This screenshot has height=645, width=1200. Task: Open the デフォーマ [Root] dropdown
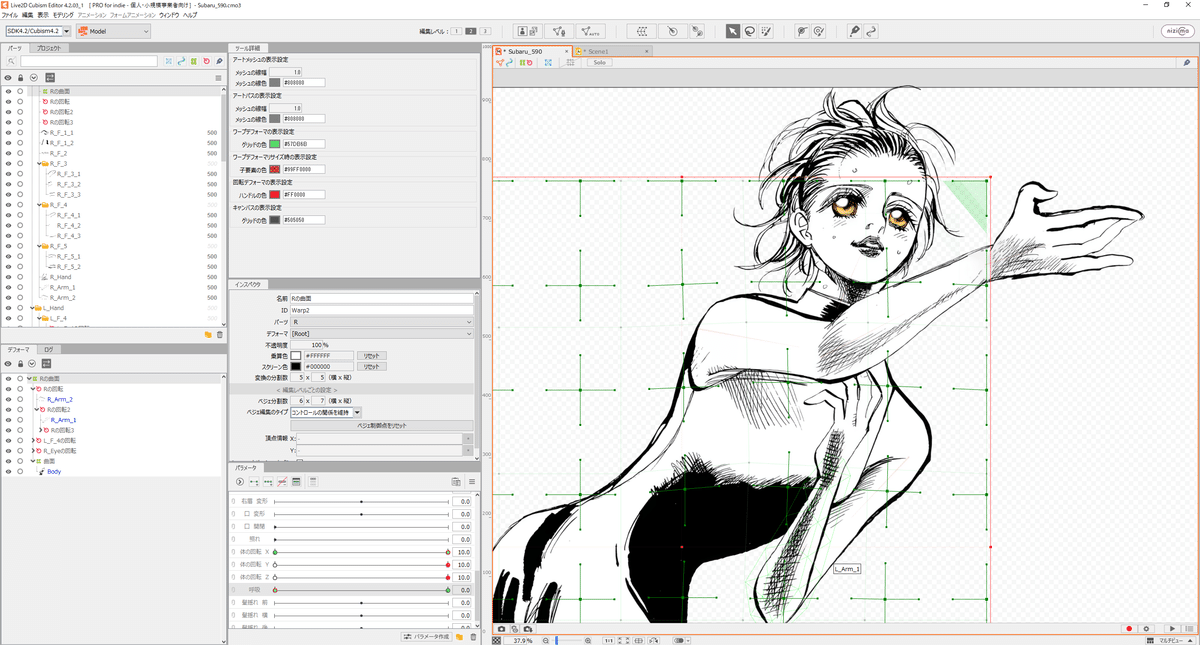pos(383,333)
